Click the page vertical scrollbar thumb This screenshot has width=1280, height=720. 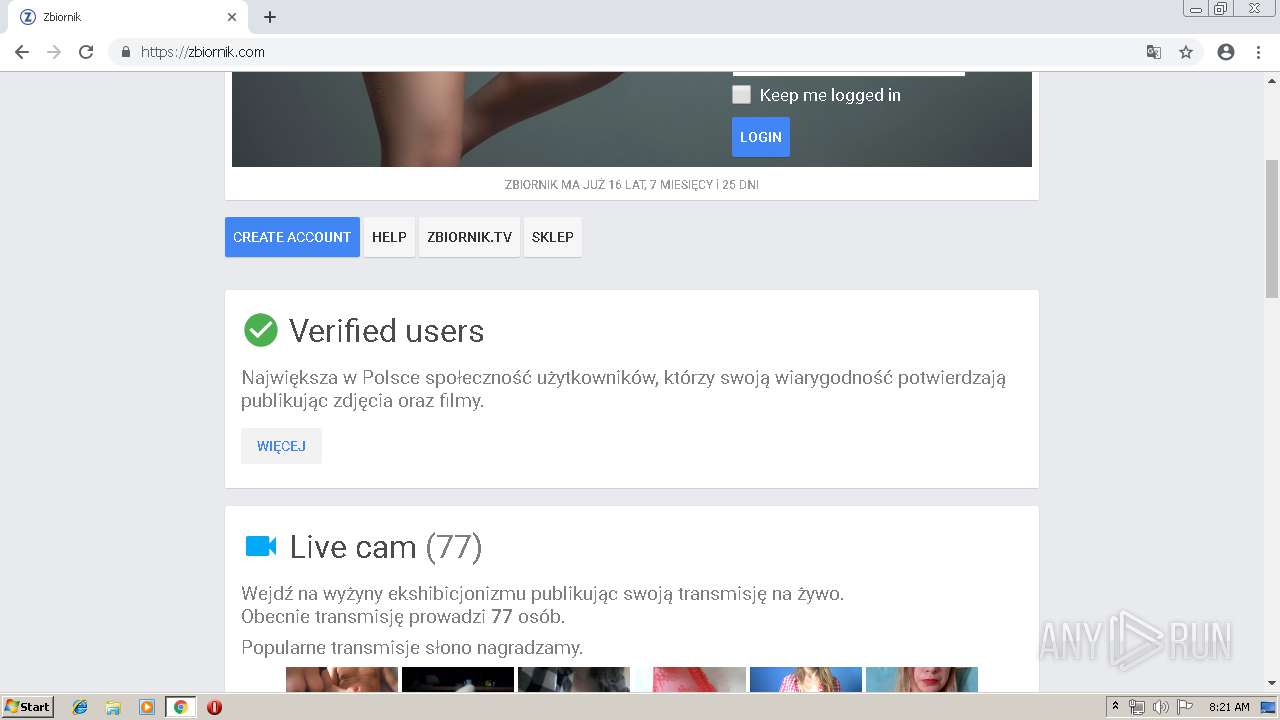coord(1272,228)
